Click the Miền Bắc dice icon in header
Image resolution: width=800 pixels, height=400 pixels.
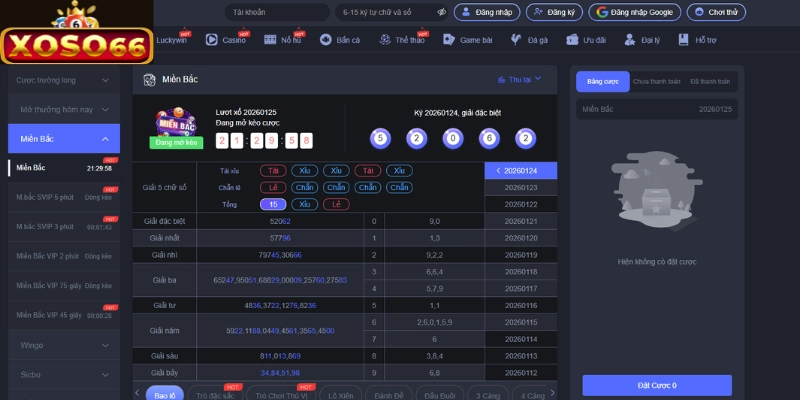click(x=149, y=80)
